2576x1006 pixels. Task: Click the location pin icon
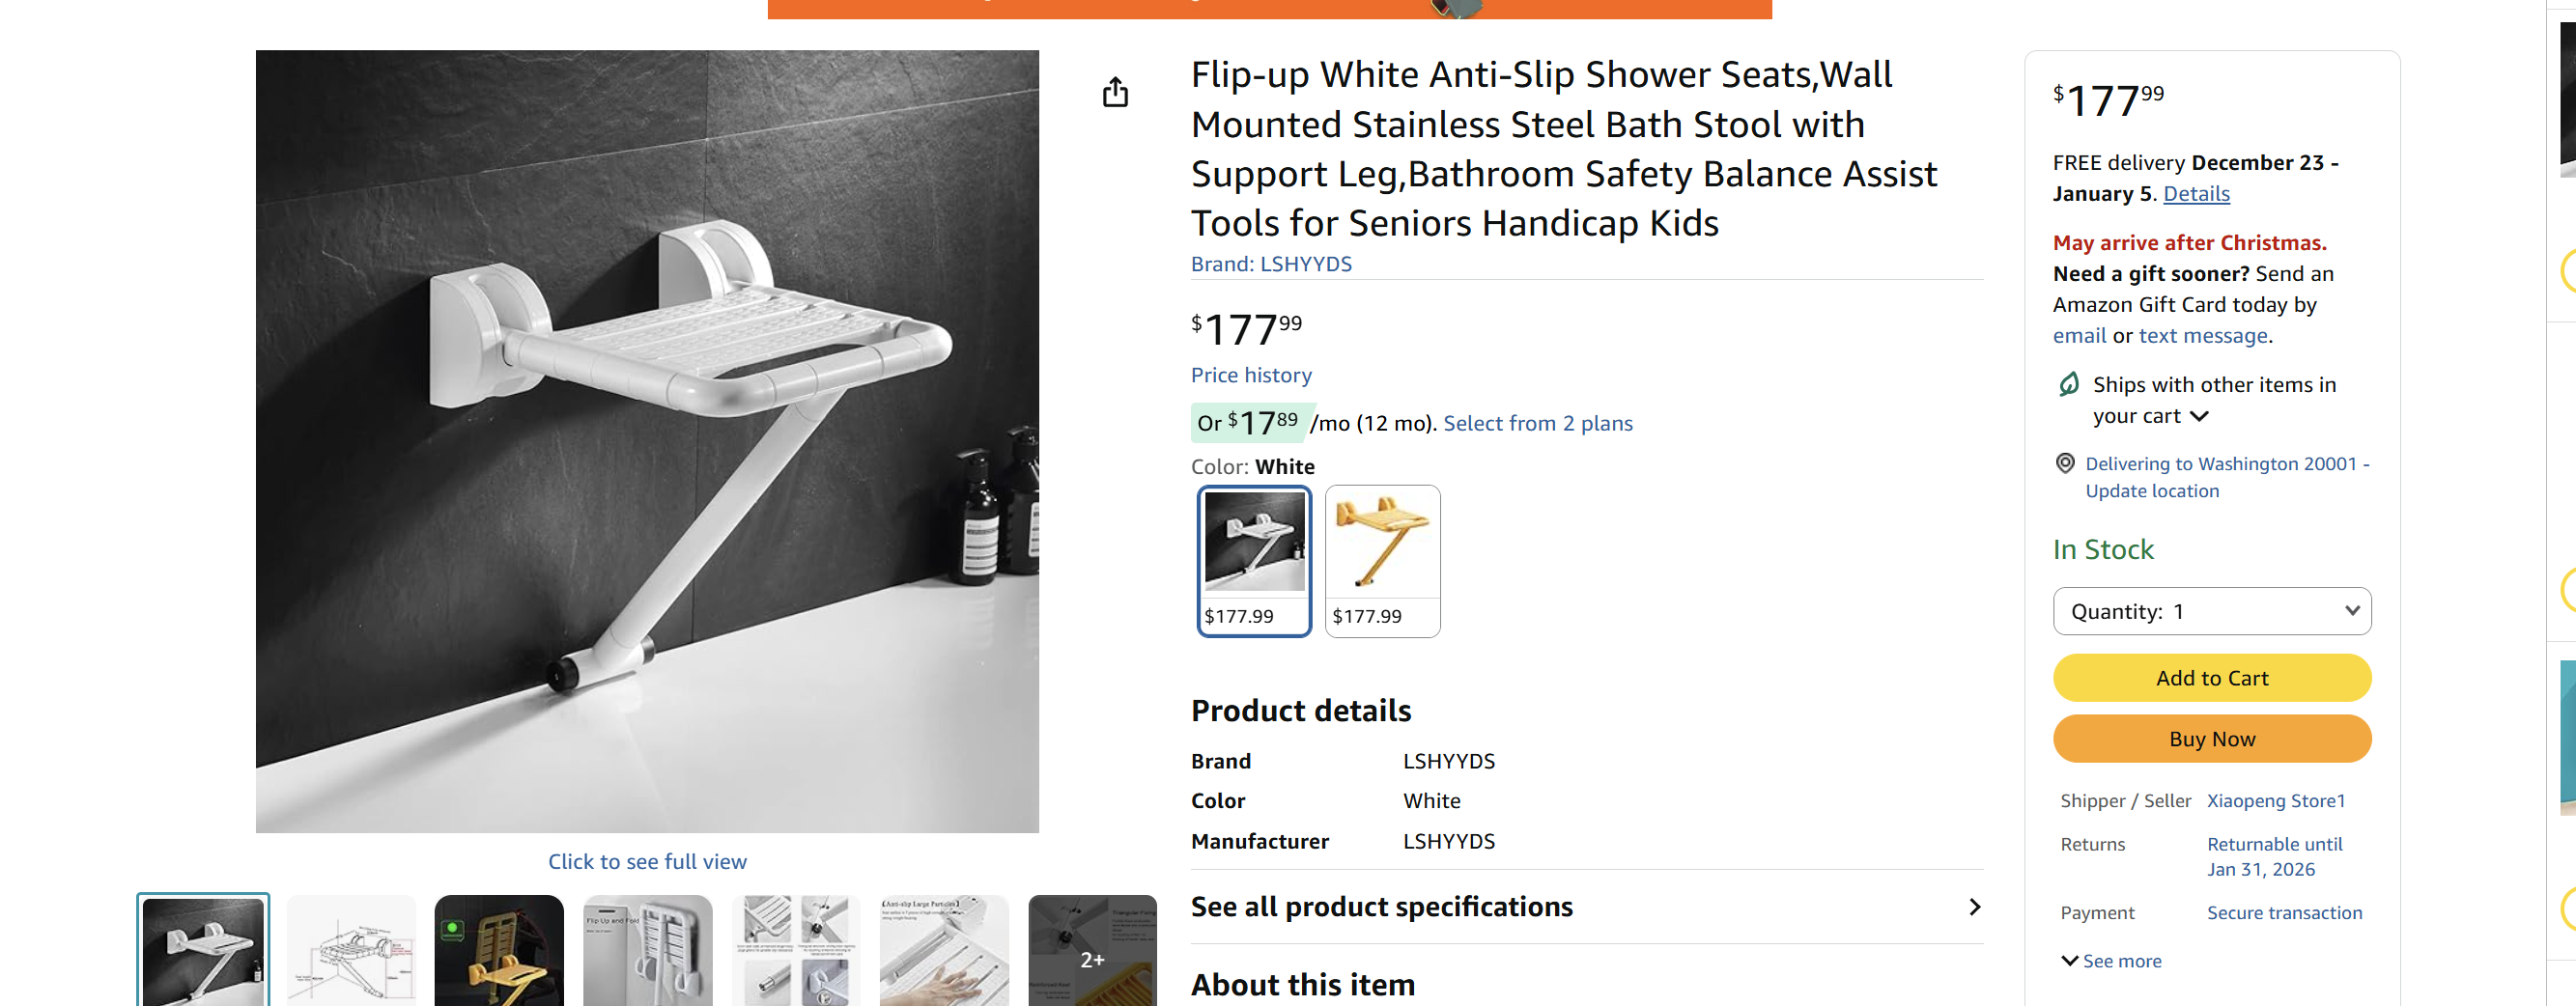click(2064, 463)
